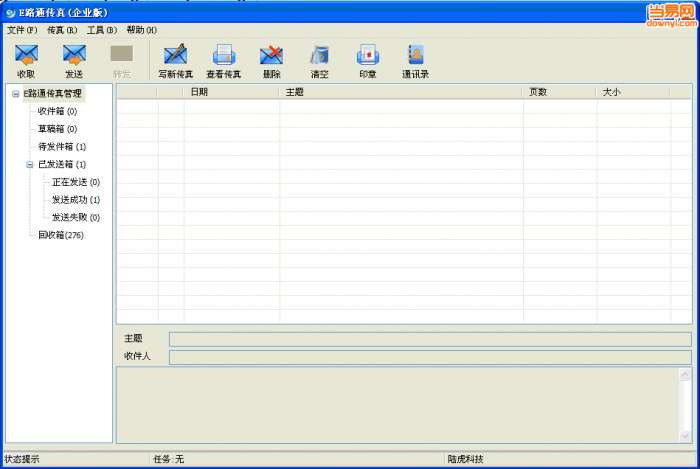Select the 已发送箱 (1) folder
The height and width of the screenshot is (469, 700).
[x=62, y=164]
